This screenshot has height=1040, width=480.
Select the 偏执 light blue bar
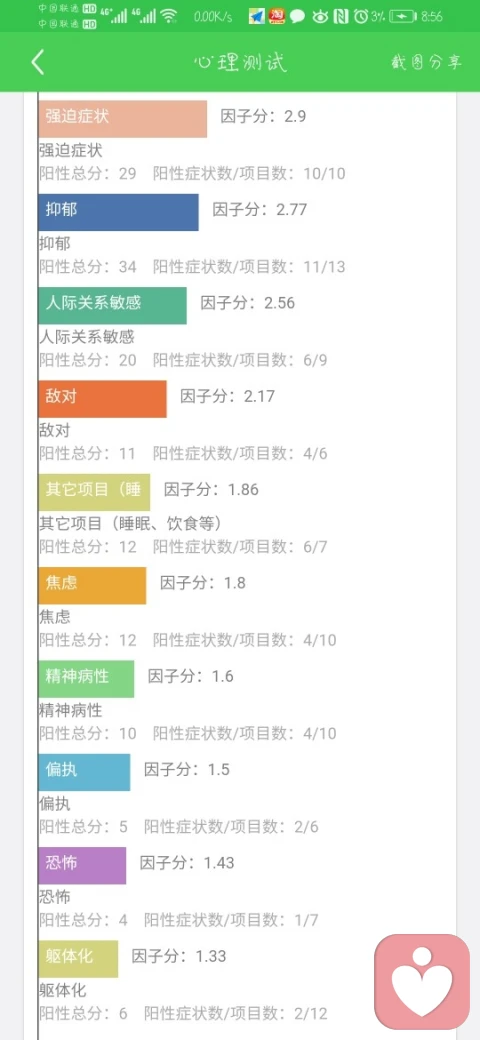click(84, 772)
